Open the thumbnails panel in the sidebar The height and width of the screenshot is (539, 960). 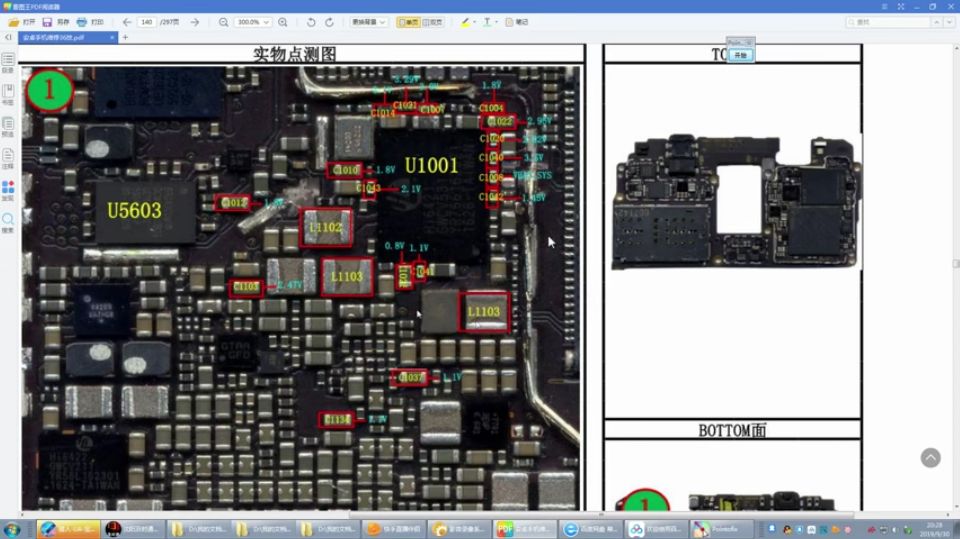[x=8, y=126]
